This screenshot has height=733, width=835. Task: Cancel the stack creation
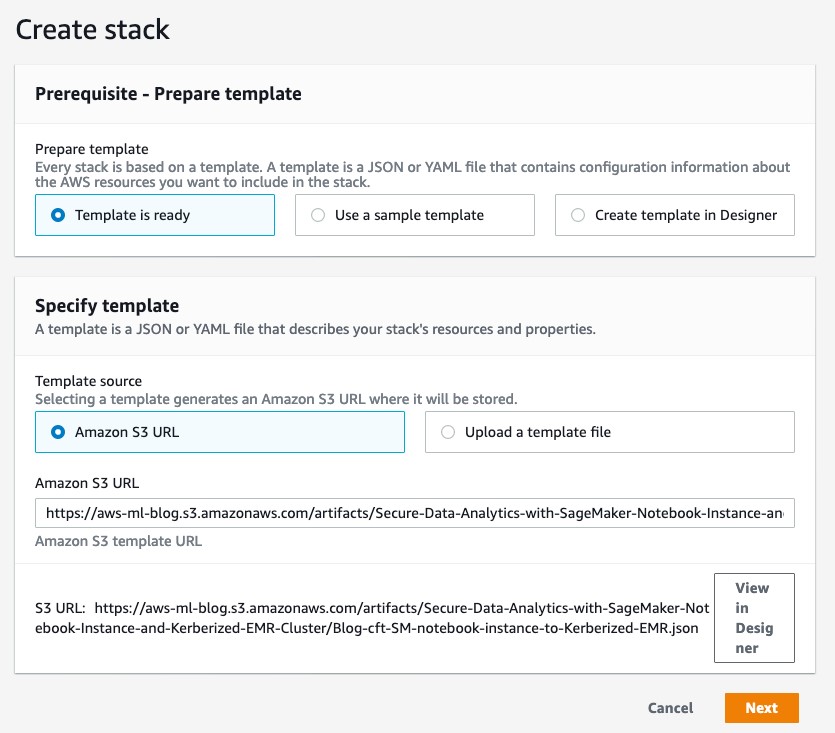670,708
